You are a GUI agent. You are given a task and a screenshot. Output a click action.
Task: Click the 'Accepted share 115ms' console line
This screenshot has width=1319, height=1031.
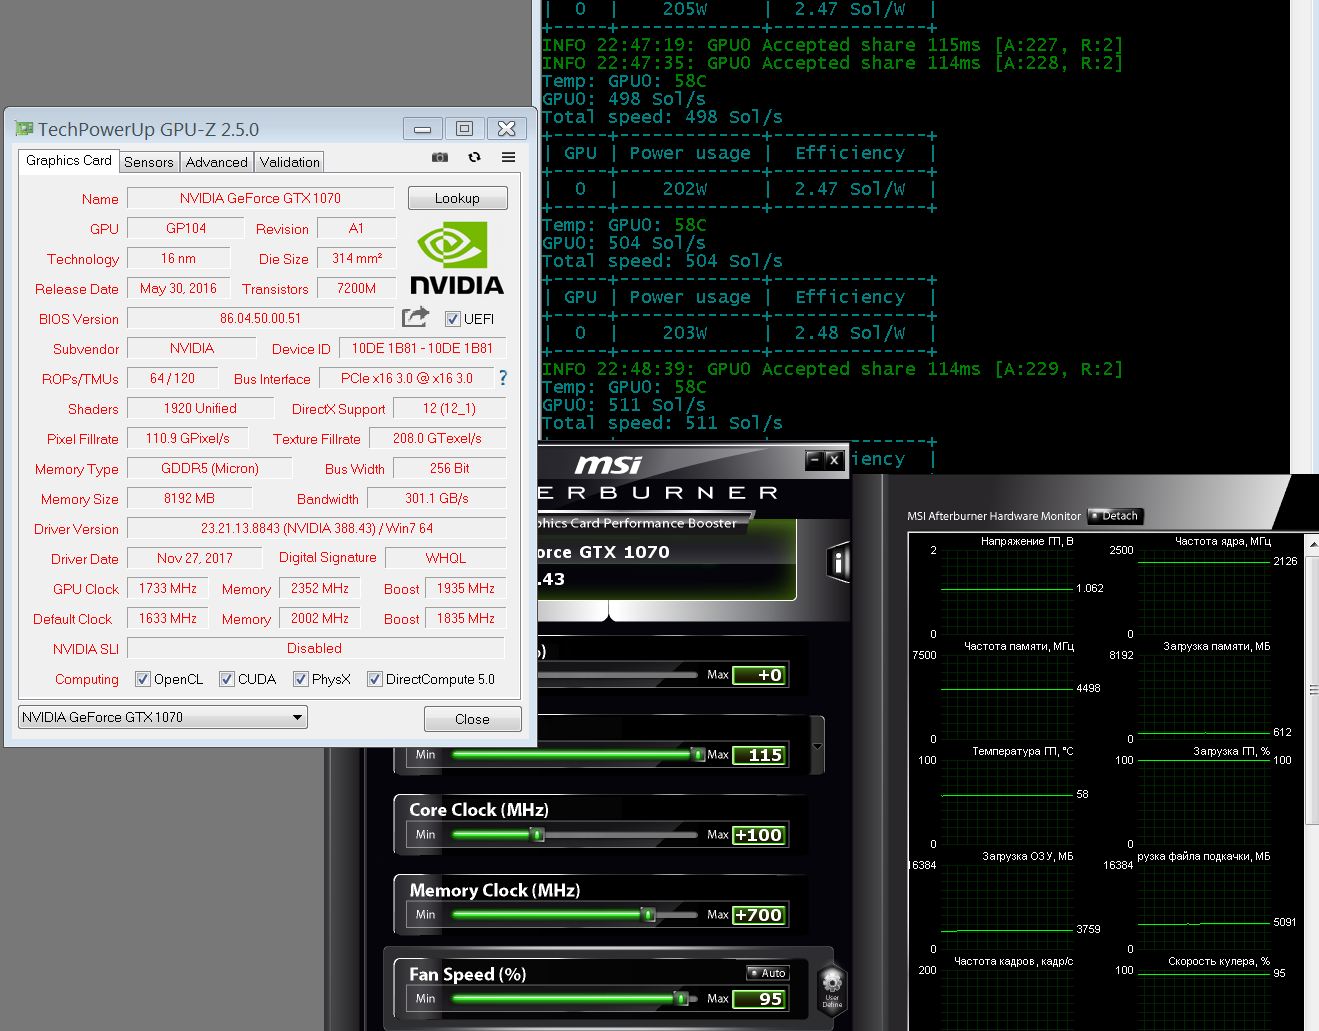coord(832,45)
